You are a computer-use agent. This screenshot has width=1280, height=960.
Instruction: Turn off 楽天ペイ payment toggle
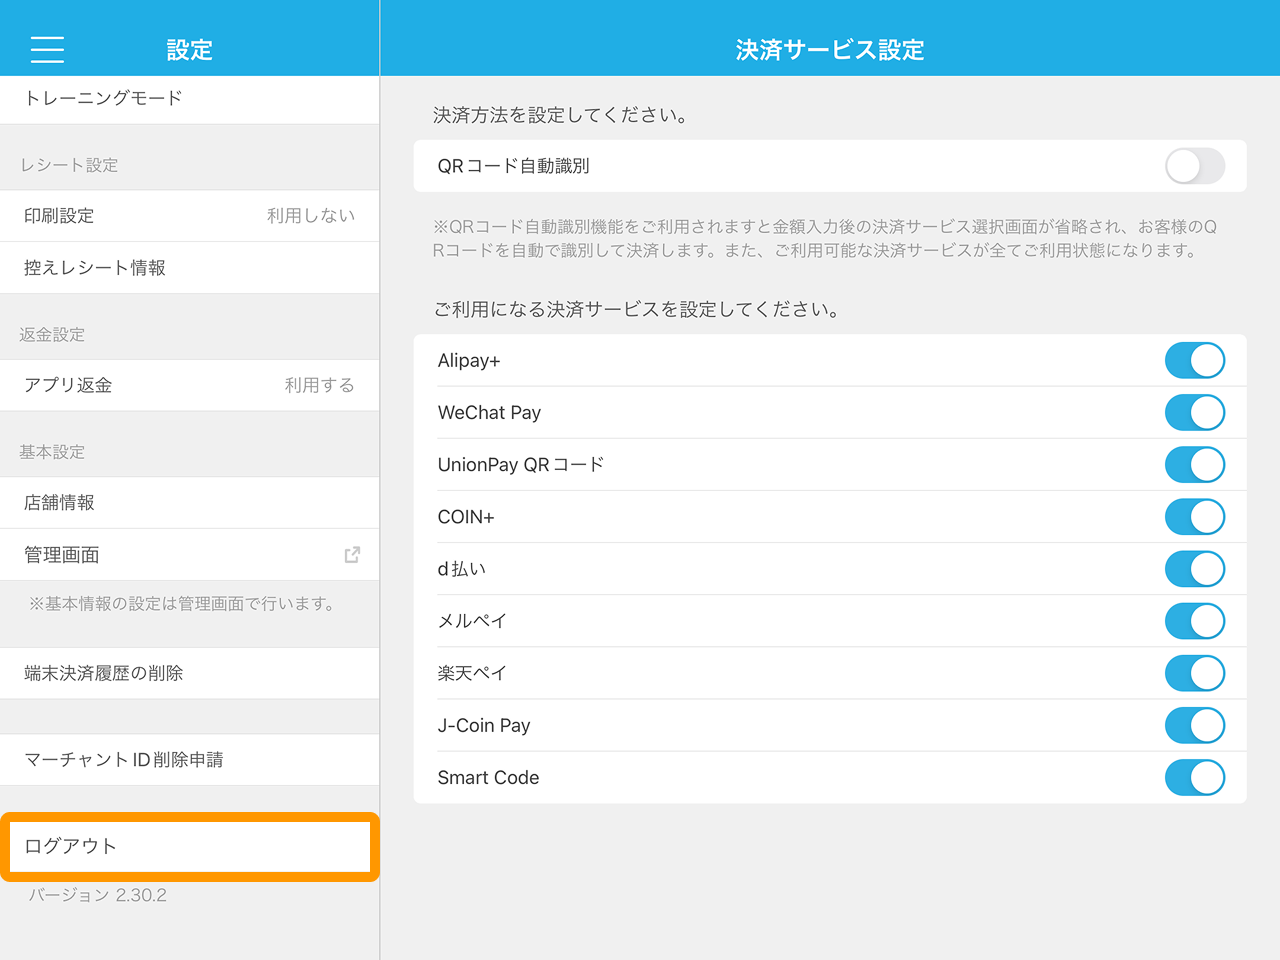pyautogui.click(x=1195, y=673)
